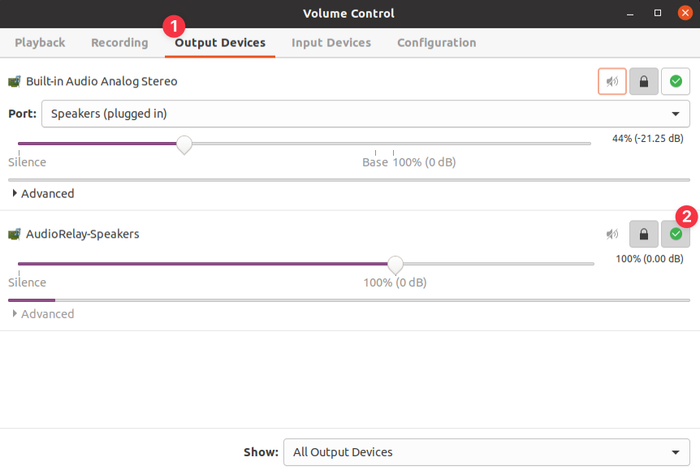Viewport: 700px width, 474px height.
Task: Click the Built-in Audio volume slider handle
Action: pyautogui.click(x=184, y=144)
